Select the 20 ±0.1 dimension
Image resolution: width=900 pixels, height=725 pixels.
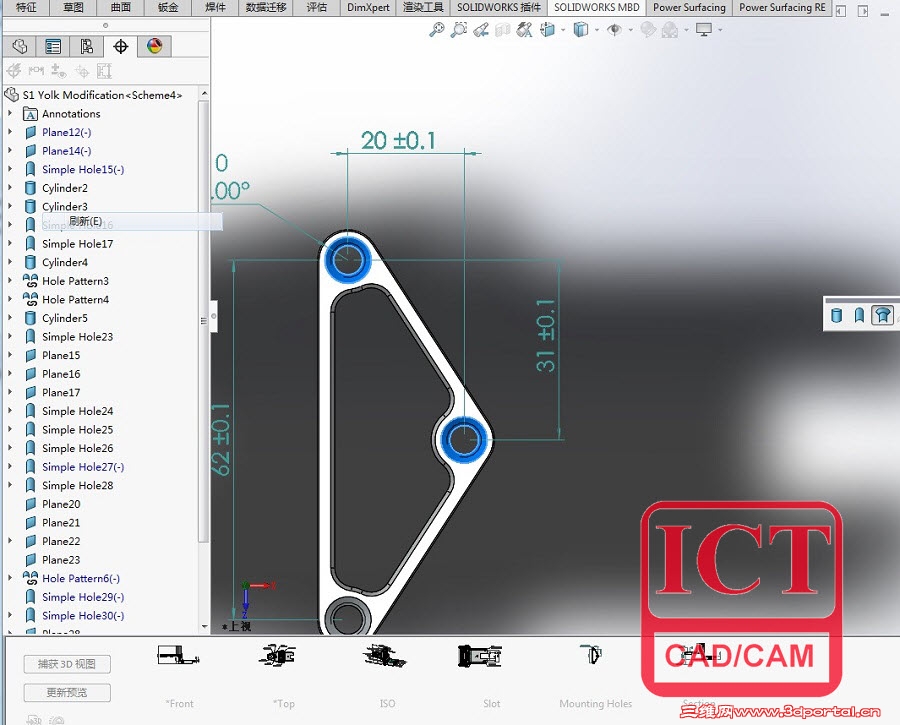[398, 141]
